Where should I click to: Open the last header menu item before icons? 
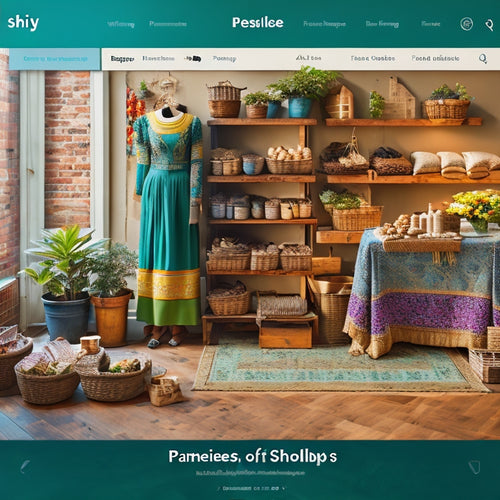click(430, 24)
